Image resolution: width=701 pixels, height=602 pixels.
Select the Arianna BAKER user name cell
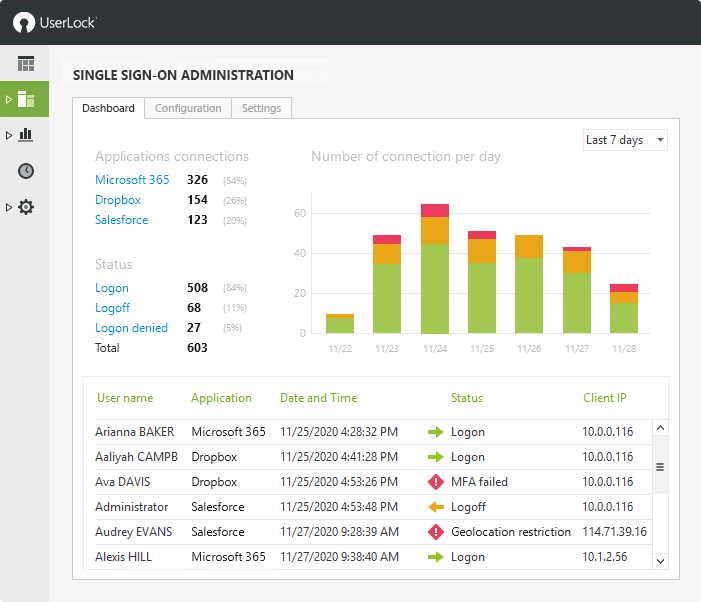point(135,432)
